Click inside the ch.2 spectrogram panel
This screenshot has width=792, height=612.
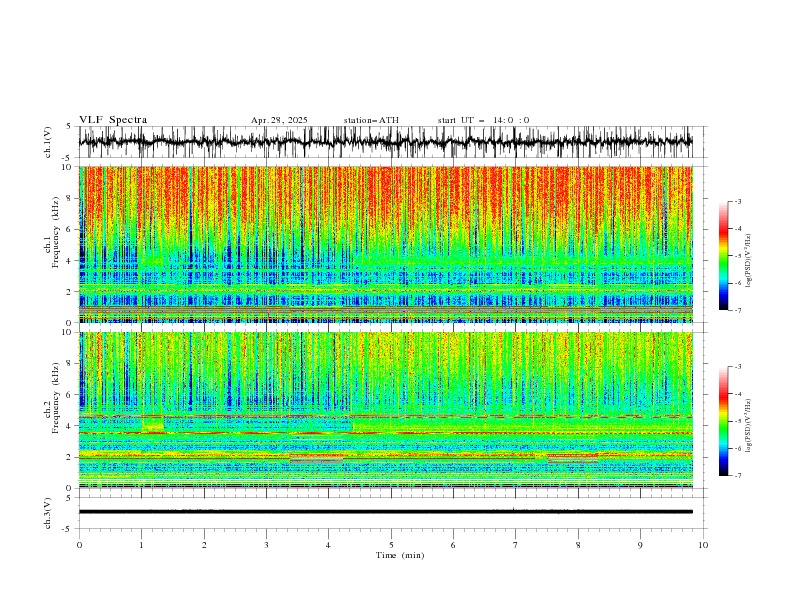pyautogui.click(x=386, y=410)
